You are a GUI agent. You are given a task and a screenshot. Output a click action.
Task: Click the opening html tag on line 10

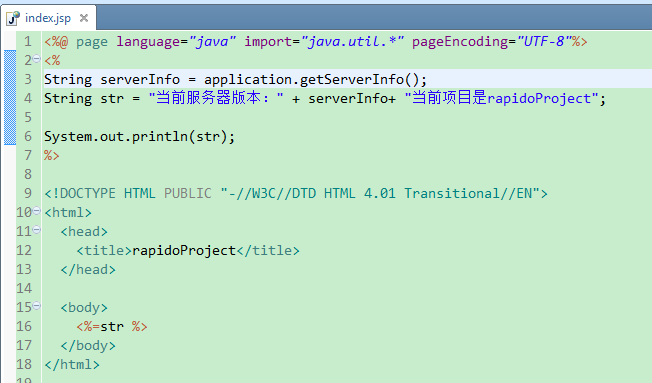coord(68,213)
